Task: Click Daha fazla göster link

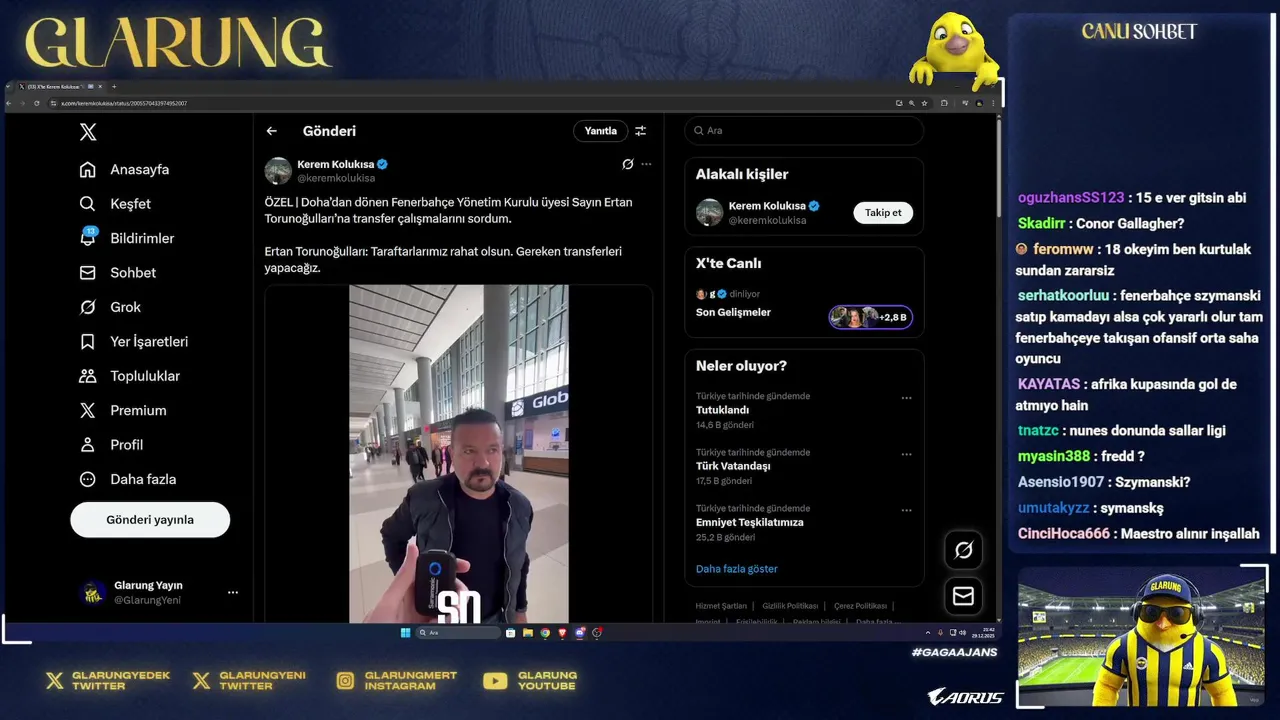Action: [737, 569]
